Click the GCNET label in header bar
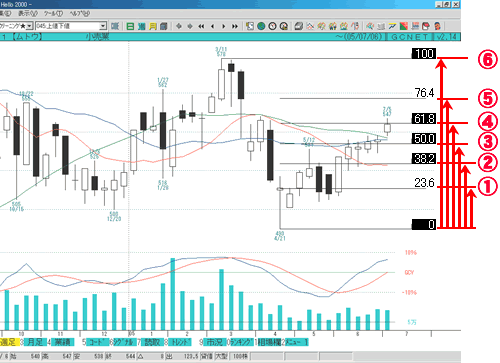 tap(410, 37)
